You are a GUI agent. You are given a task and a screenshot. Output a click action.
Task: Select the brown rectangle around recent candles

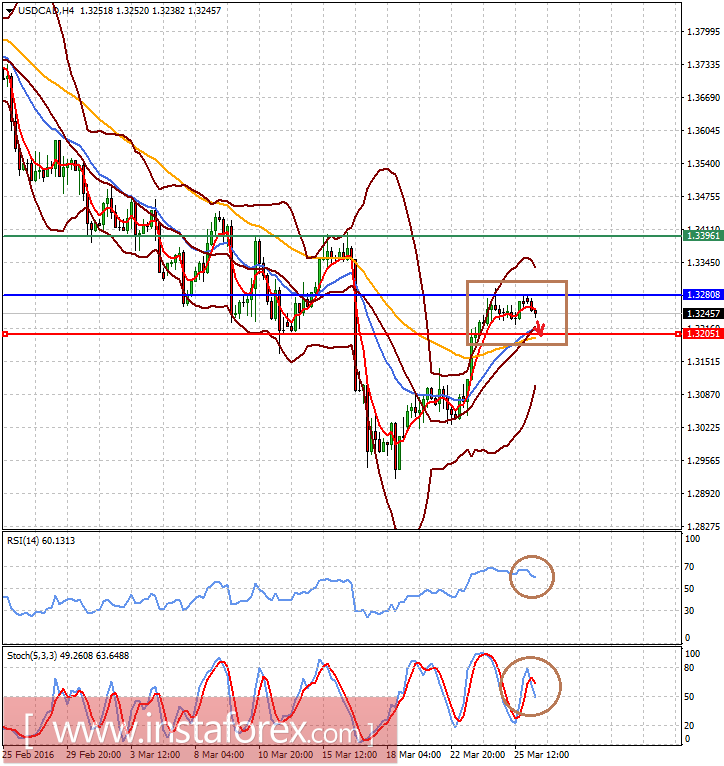tap(517, 282)
